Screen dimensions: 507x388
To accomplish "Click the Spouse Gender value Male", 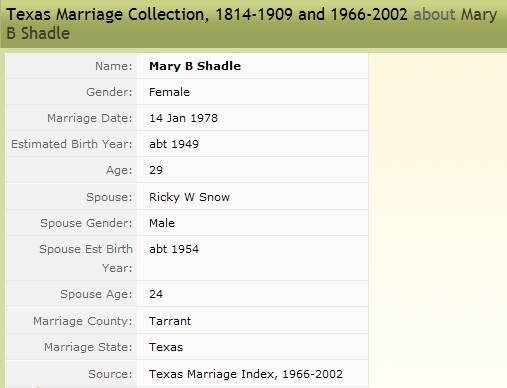I will [x=162, y=223].
